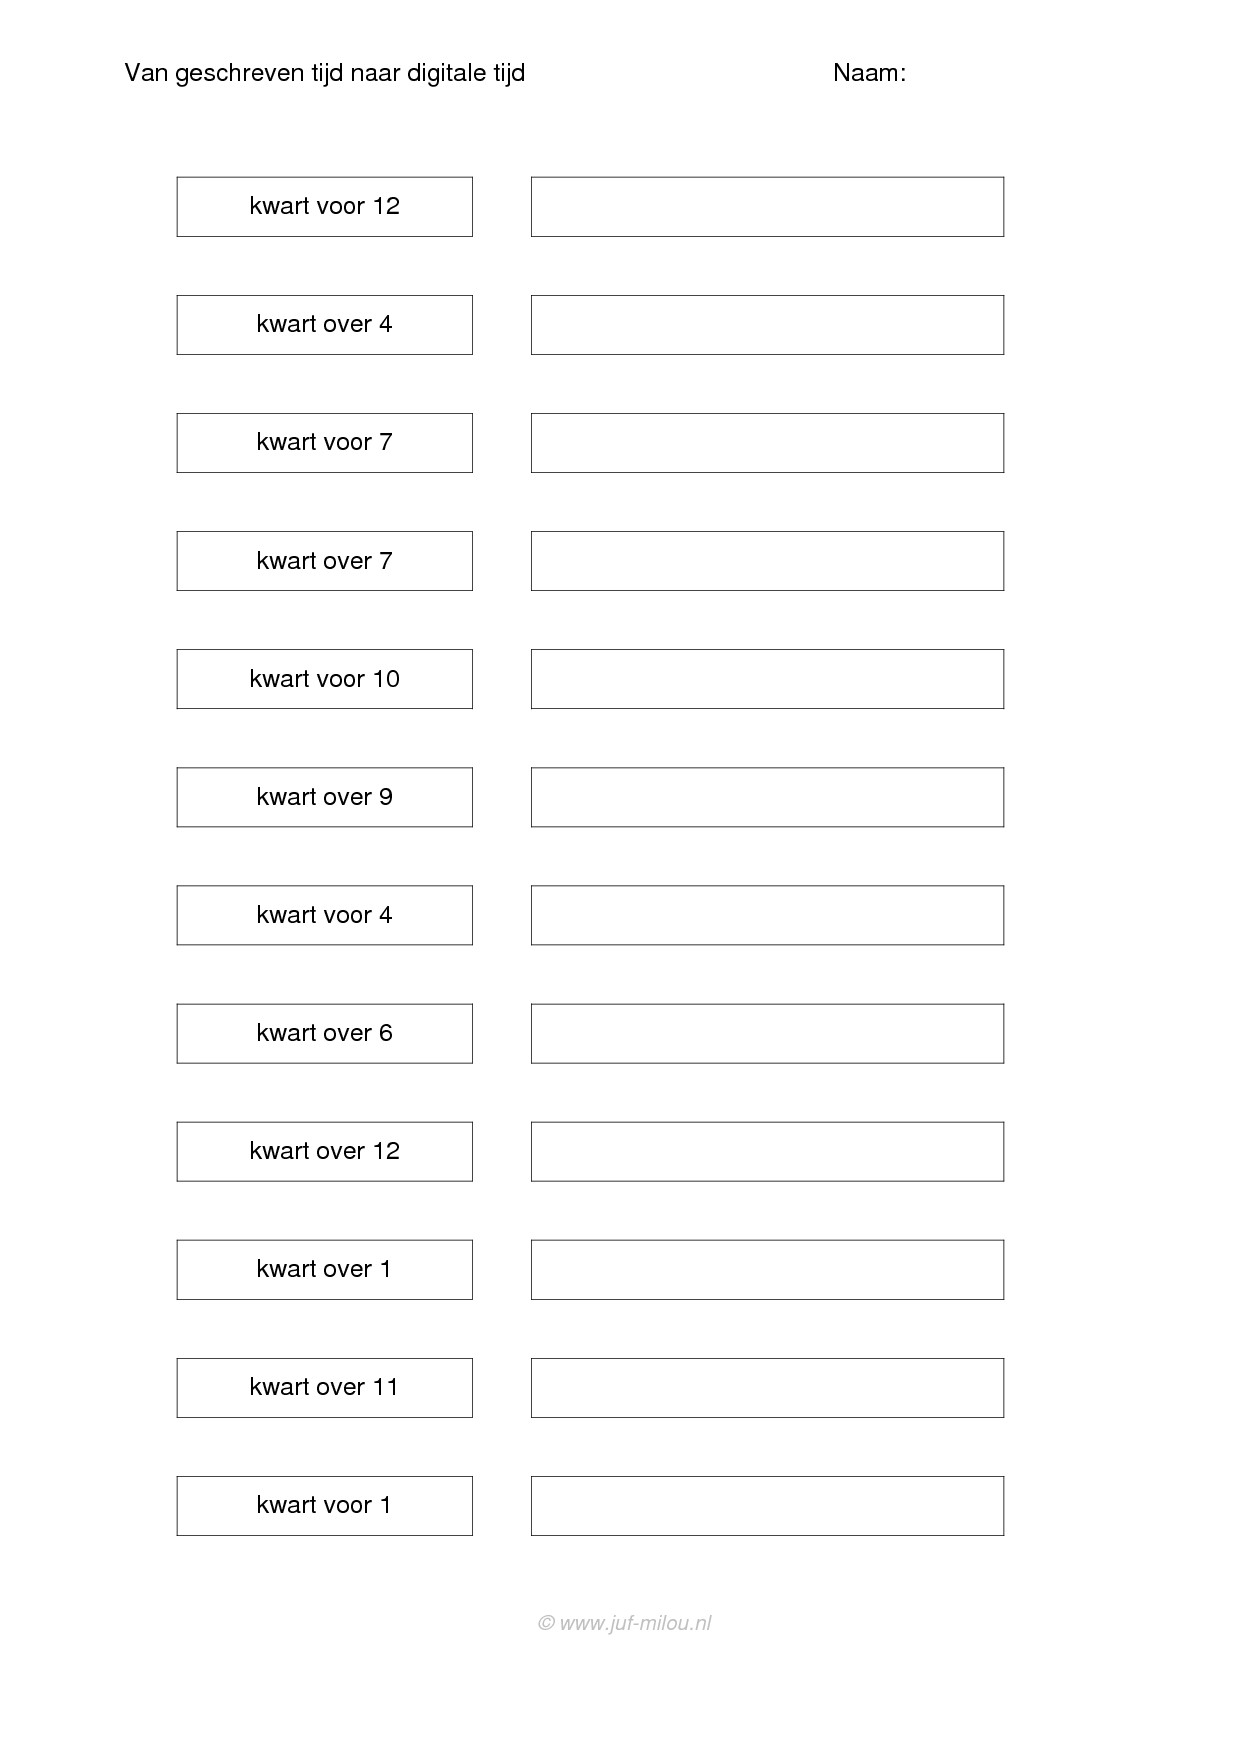Select the empty box beside kwart voor 1
The image size is (1240, 1754).
pyautogui.click(x=767, y=1505)
